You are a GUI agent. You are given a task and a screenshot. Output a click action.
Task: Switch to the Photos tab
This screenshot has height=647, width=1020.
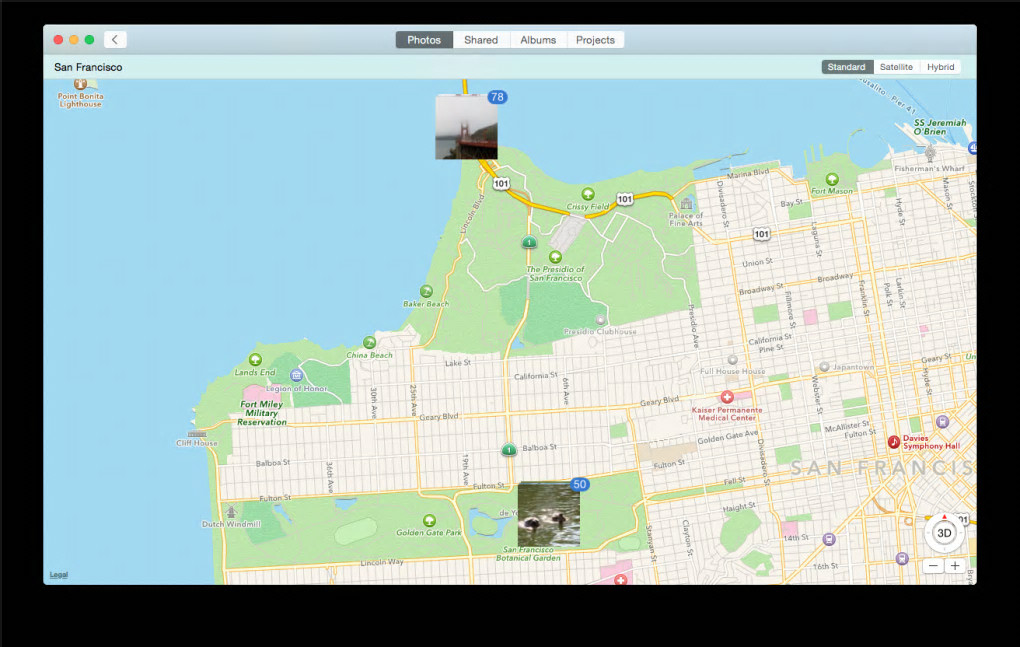[x=424, y=40]
